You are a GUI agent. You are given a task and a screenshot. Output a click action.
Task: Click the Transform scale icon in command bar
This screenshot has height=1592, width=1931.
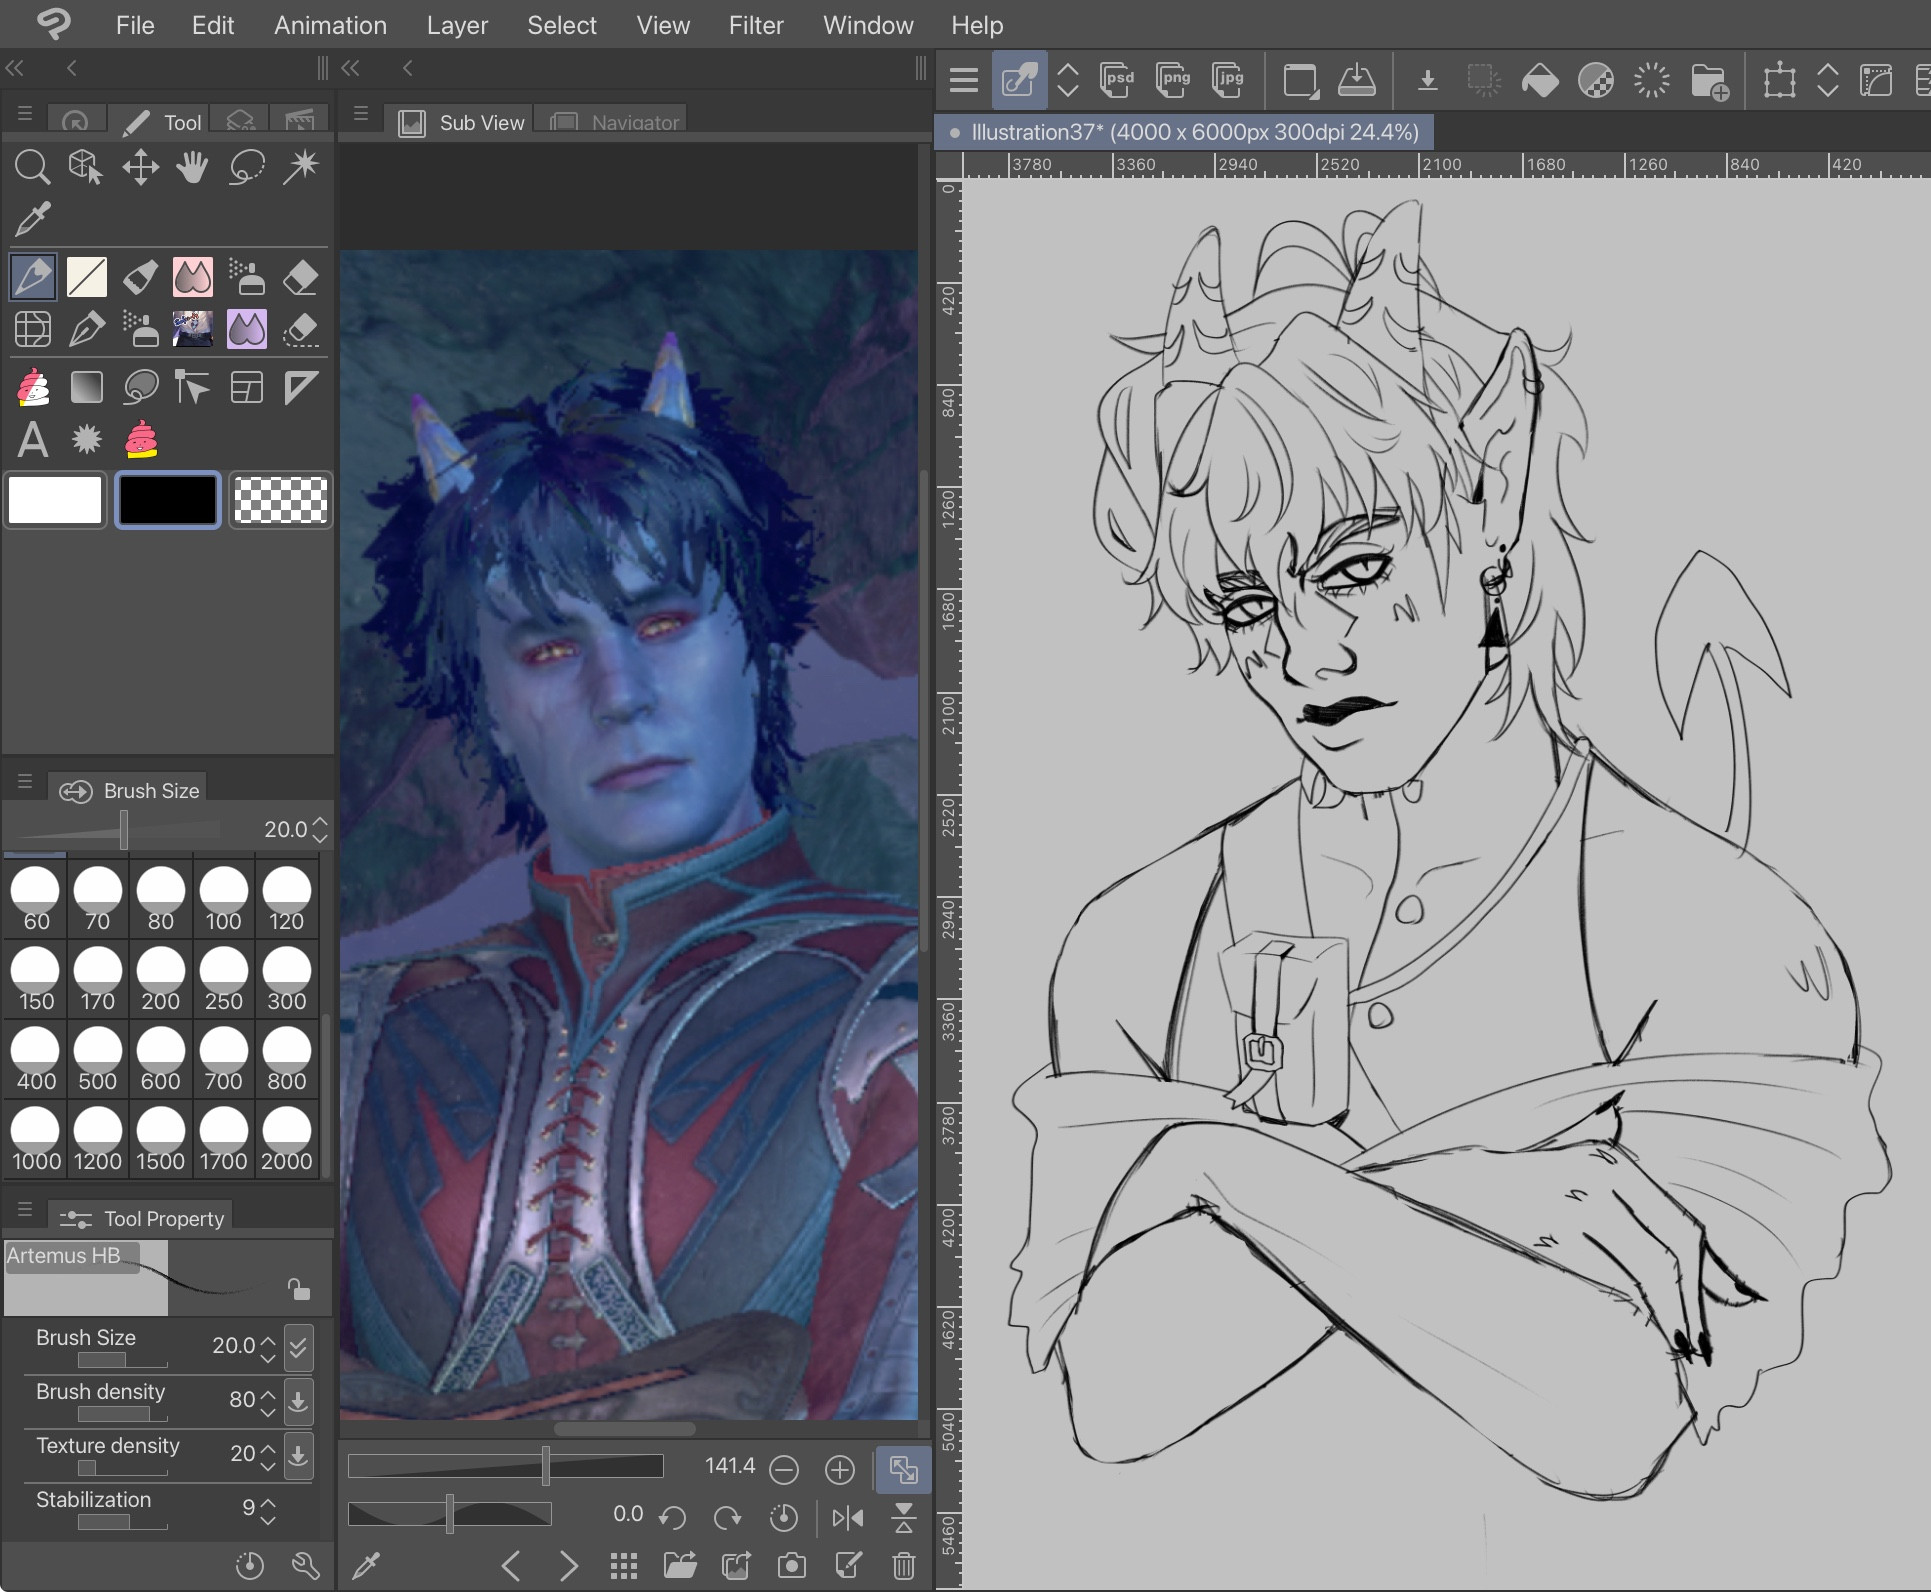coord(1780,80)
